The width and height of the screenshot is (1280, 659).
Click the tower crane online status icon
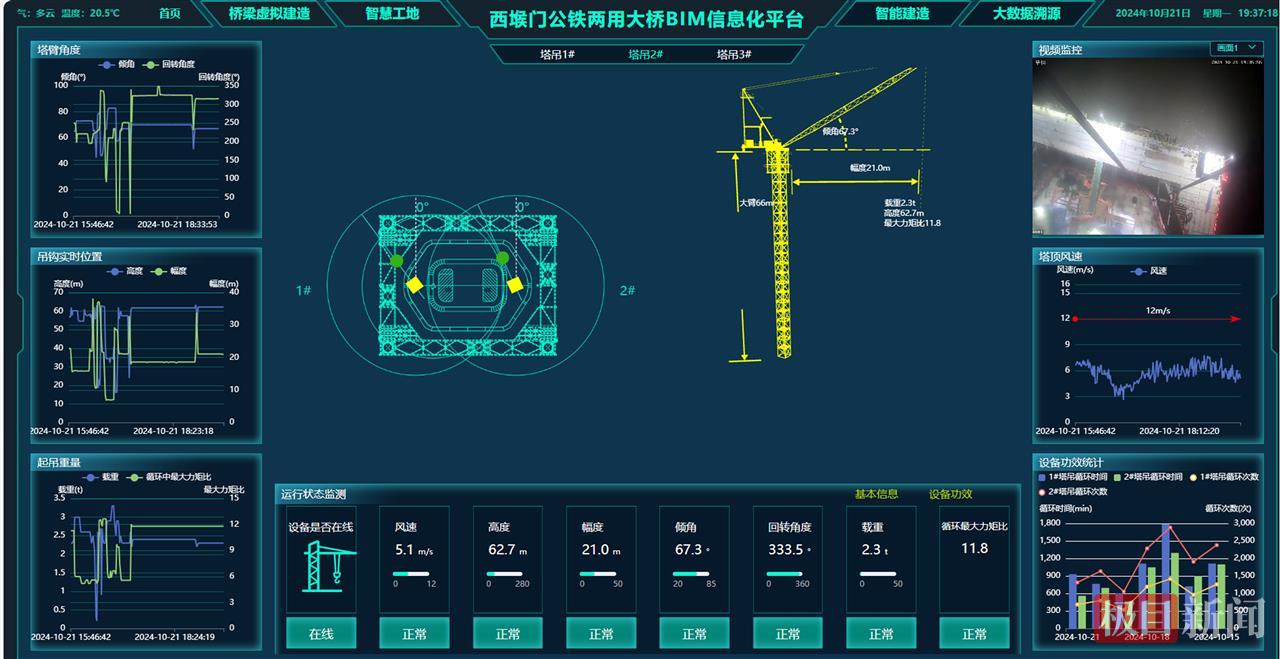click(x=320, y=565)
